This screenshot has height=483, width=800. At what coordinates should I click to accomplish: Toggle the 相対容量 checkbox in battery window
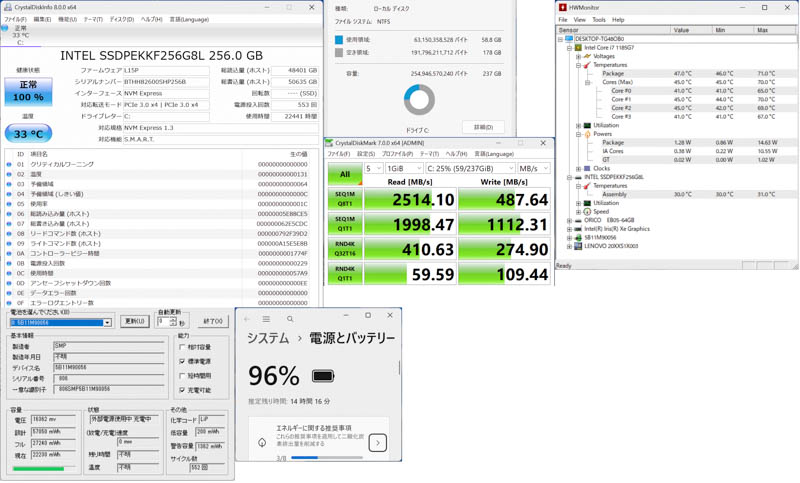tap(182, 347)
